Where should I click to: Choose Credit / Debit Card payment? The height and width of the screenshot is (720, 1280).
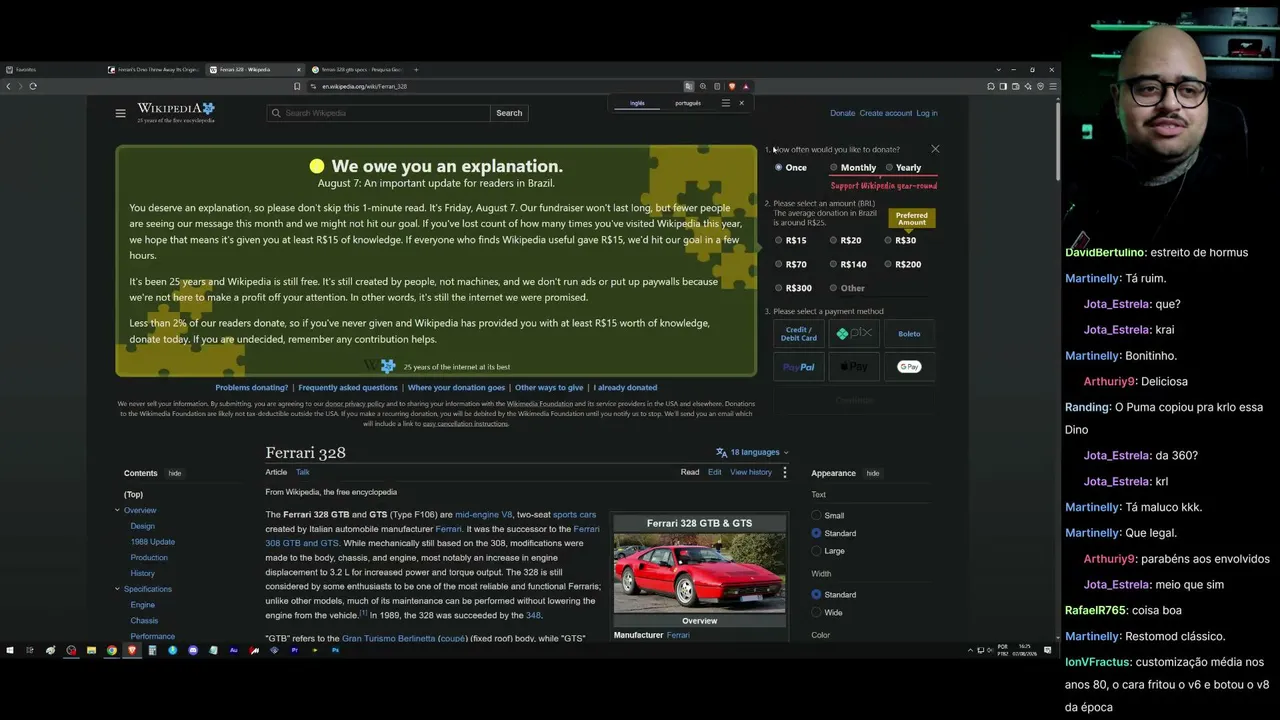tap(799, 334)
